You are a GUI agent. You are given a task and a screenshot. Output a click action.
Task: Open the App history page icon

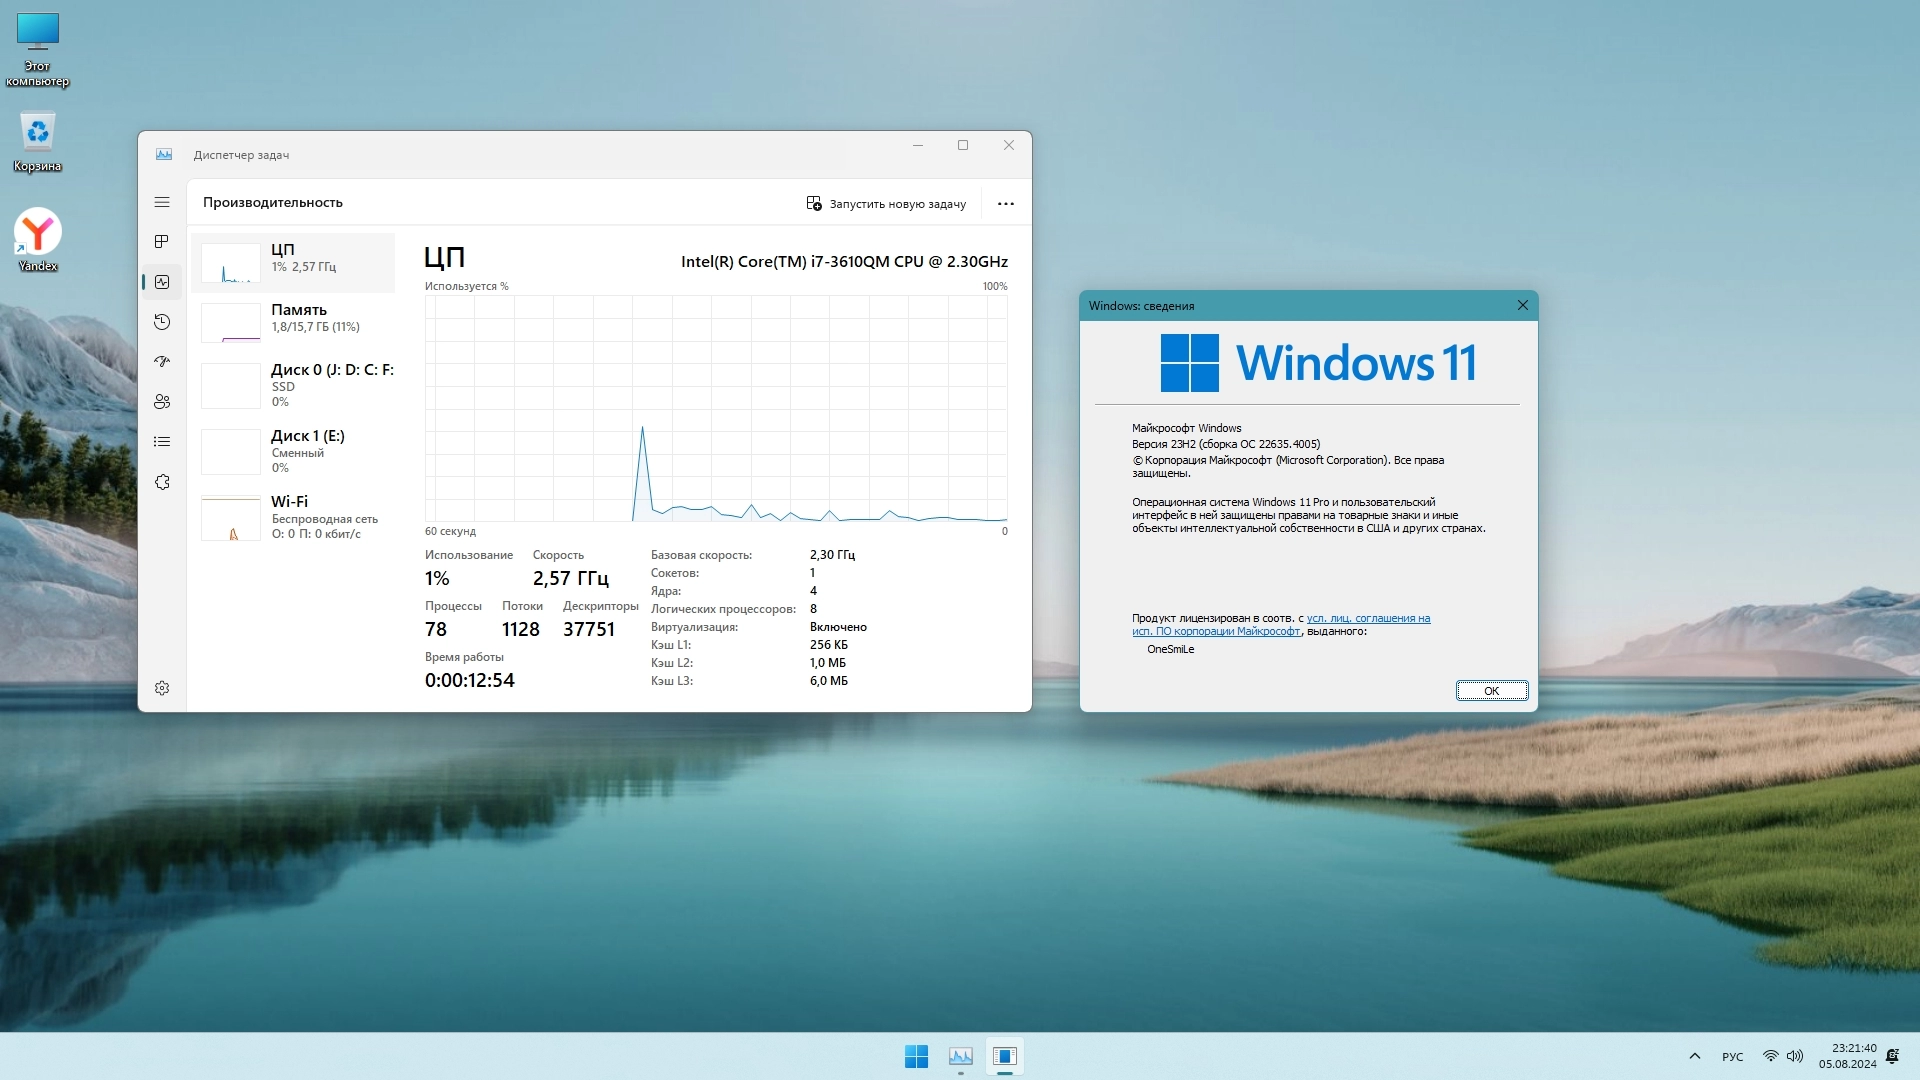pyautogui.click(x=162, y=322)
